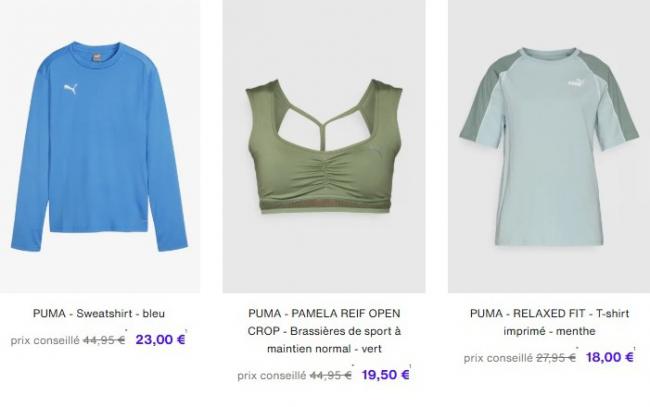Select the 19,50 € sale price
Image resolution: width=650 pixels, height=407 pixels.
pos(386,375)
